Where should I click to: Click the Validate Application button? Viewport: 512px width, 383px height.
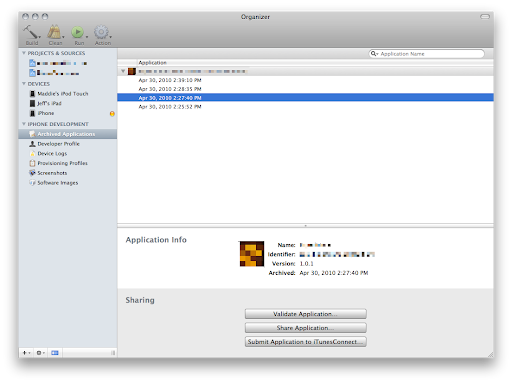[x=305, y=314]
